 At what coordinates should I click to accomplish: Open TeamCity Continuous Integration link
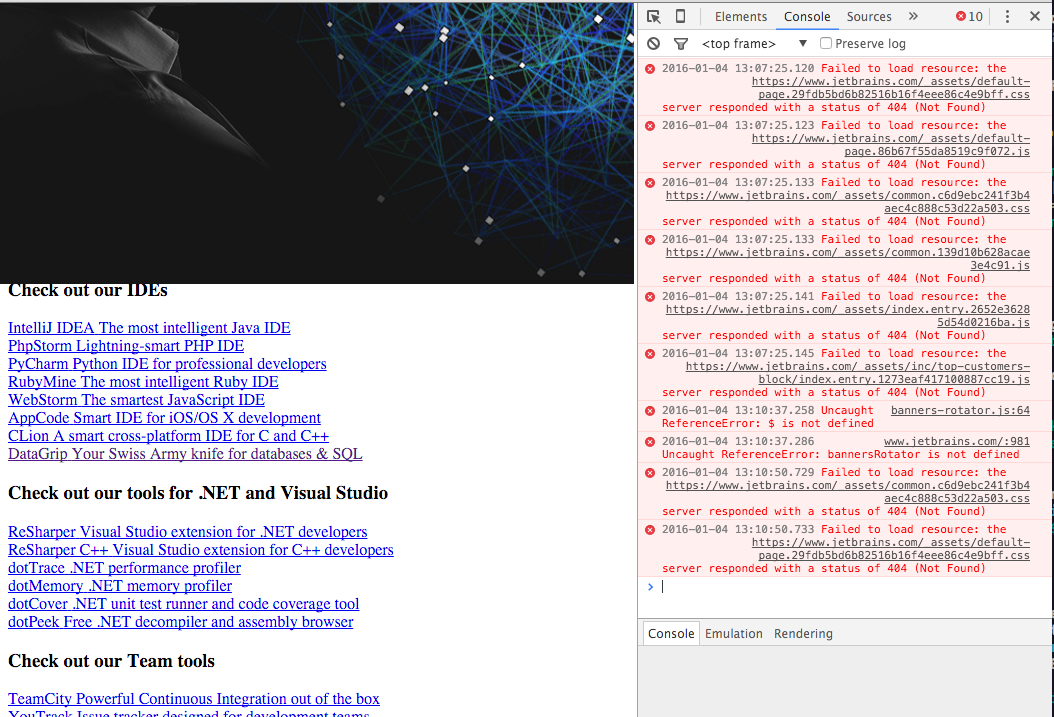194,700
